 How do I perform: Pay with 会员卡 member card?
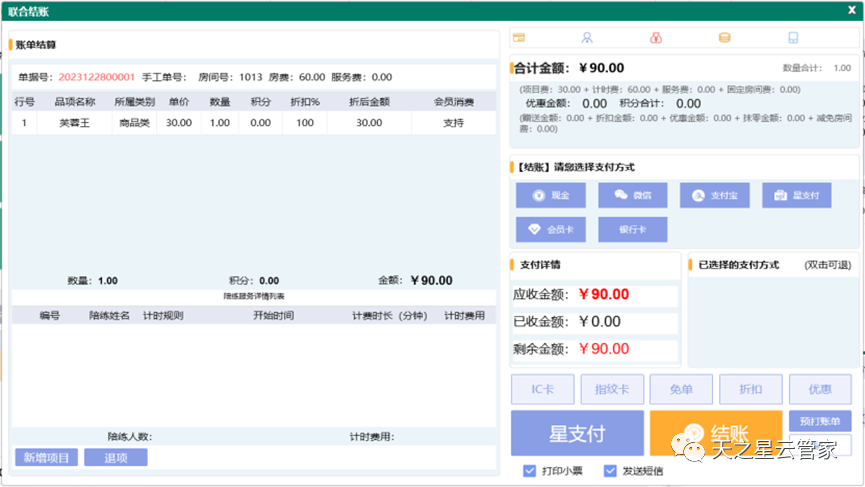(x=550, y=229)
